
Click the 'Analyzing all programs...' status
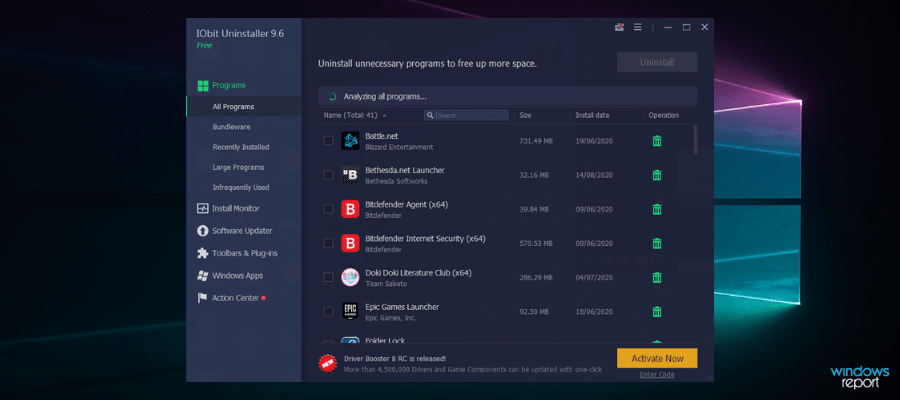pos(385,97)
